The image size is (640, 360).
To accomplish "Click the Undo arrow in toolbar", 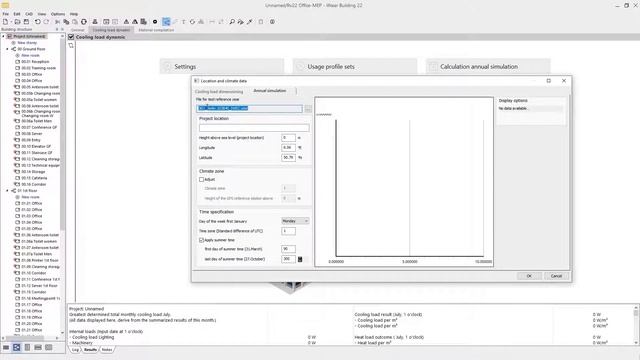I will (x=37, y=22).
